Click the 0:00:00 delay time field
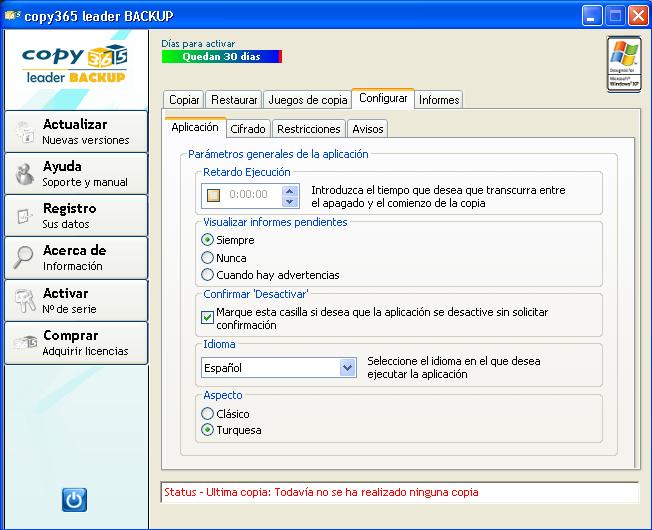This screenshot has height=530, width=652. pyautogui.click(x=250, y=195)
